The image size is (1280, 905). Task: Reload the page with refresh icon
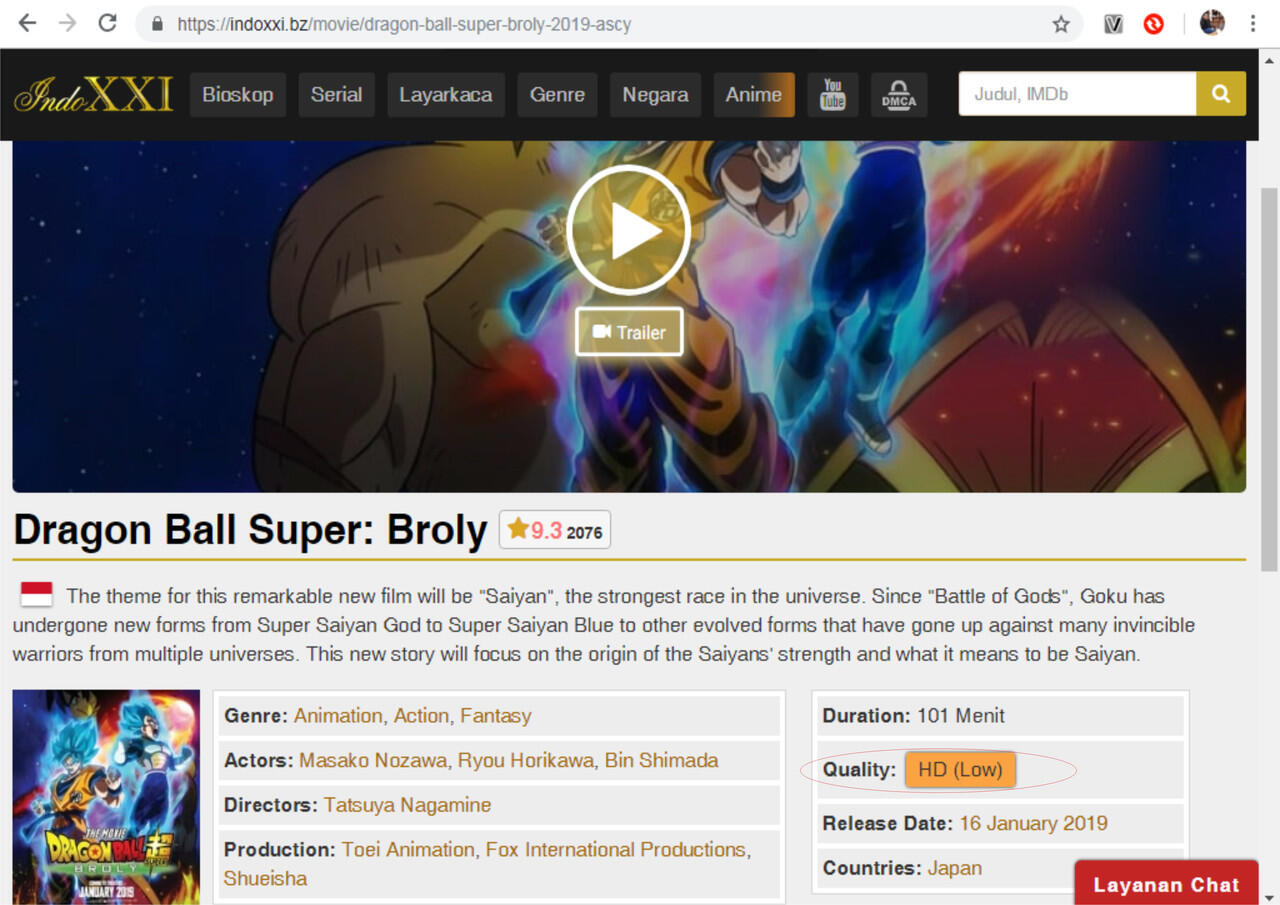108,23
